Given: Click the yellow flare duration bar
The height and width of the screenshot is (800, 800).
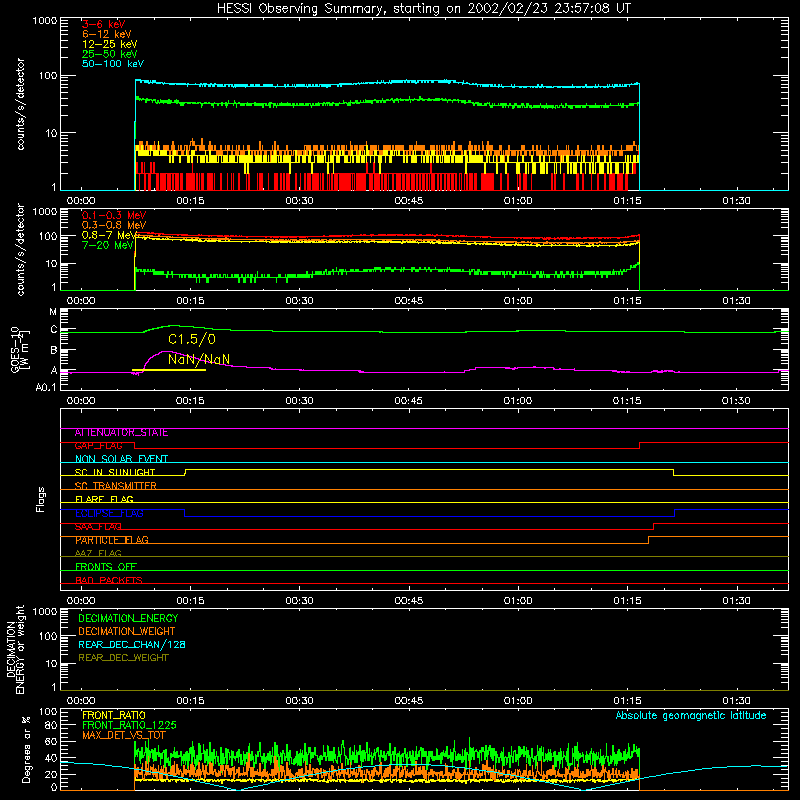Looking at the screenshot, I should [169, 370].
